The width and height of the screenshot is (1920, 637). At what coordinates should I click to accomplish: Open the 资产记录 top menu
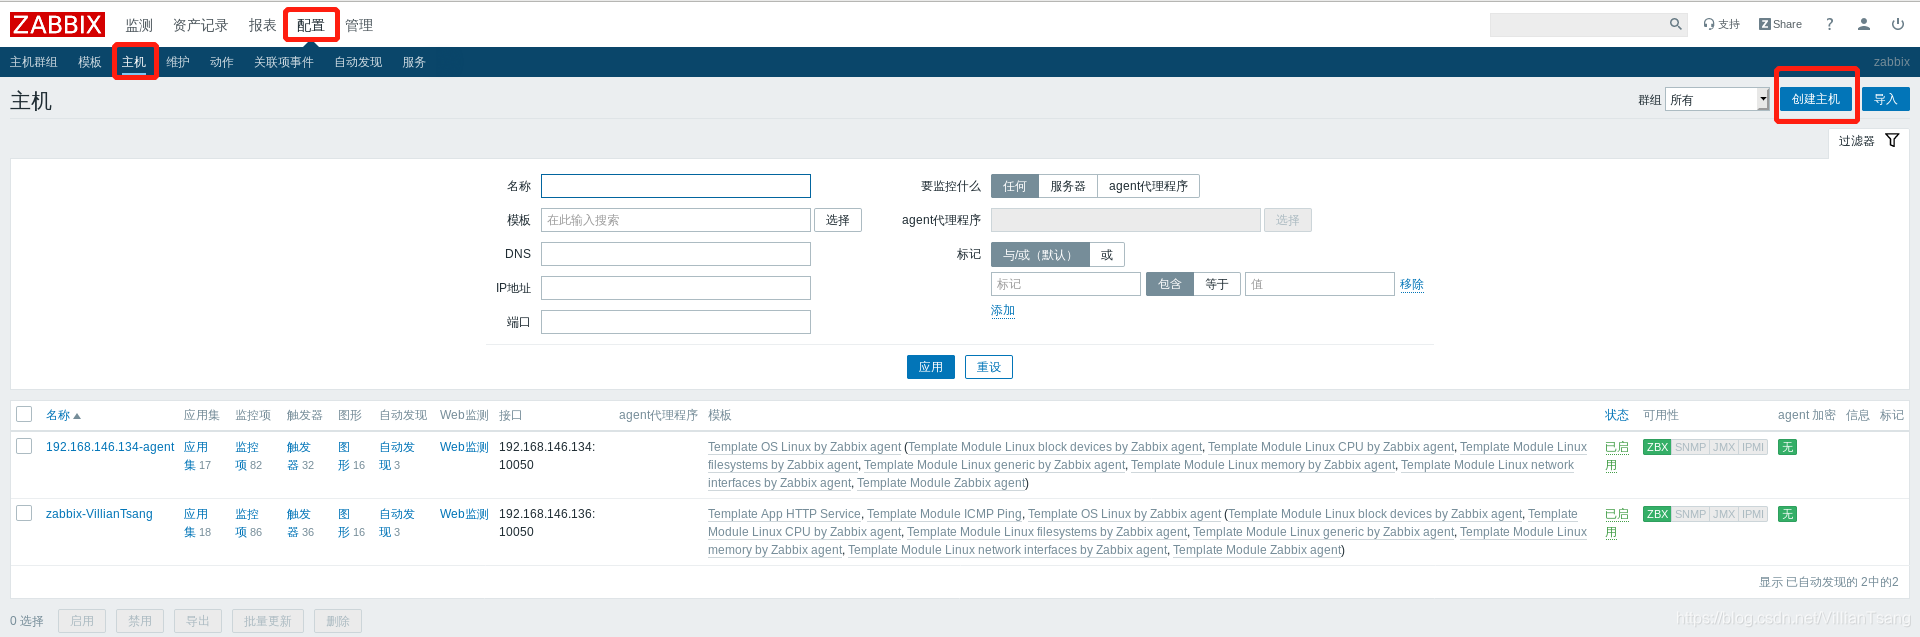pyautogui.click(x=200, y=25)
